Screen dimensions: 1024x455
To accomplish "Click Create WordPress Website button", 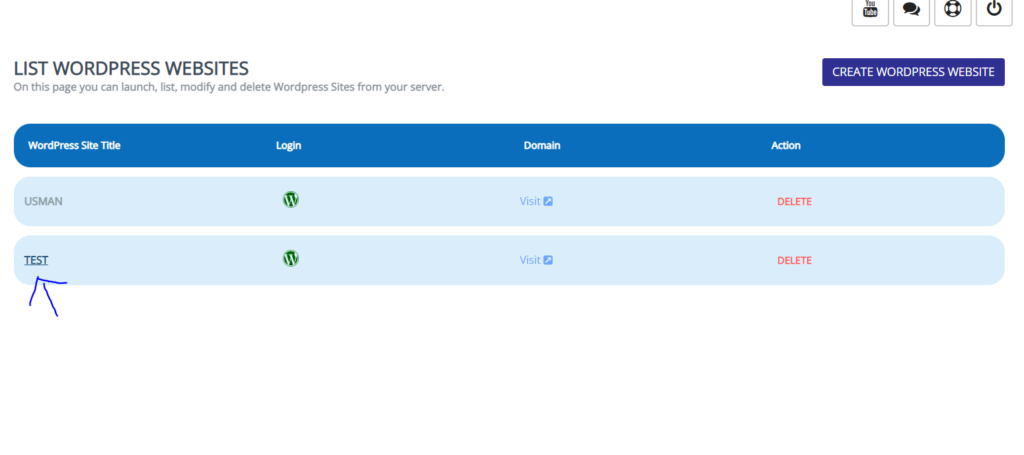I will (x=913, y=72).
